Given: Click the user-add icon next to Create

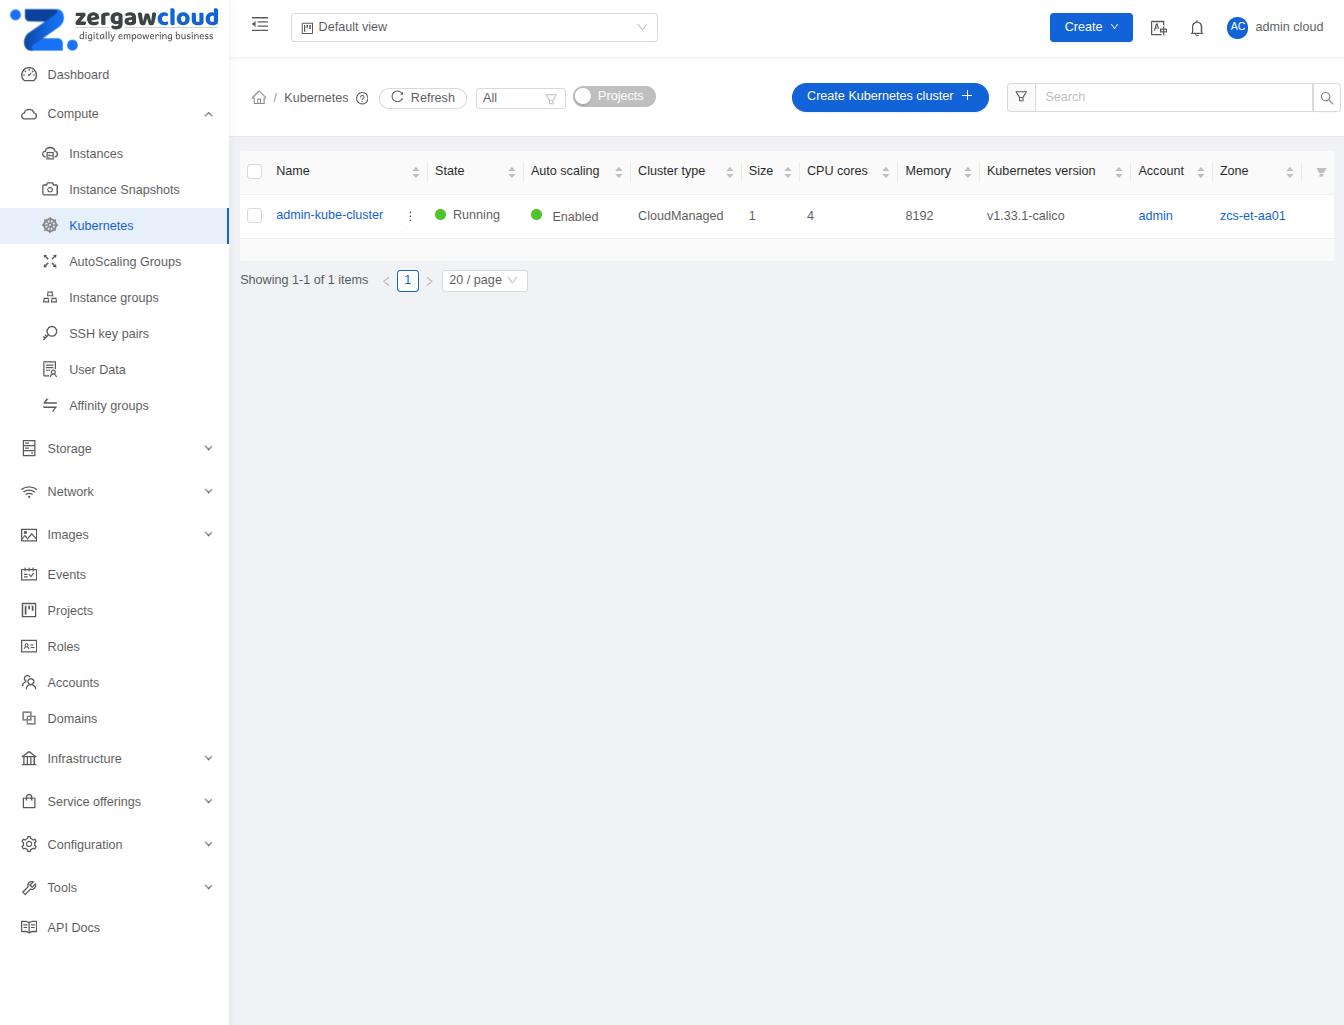Looking at the screenshot, I should (1158, 27).
